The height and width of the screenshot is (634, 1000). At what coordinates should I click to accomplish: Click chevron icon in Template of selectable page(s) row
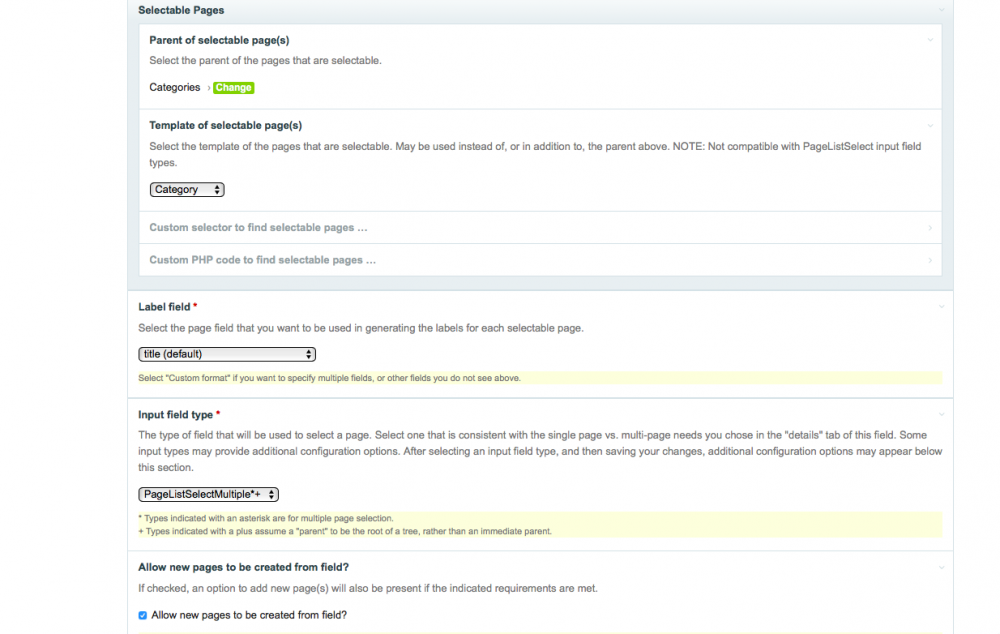[x=930, y=126]
